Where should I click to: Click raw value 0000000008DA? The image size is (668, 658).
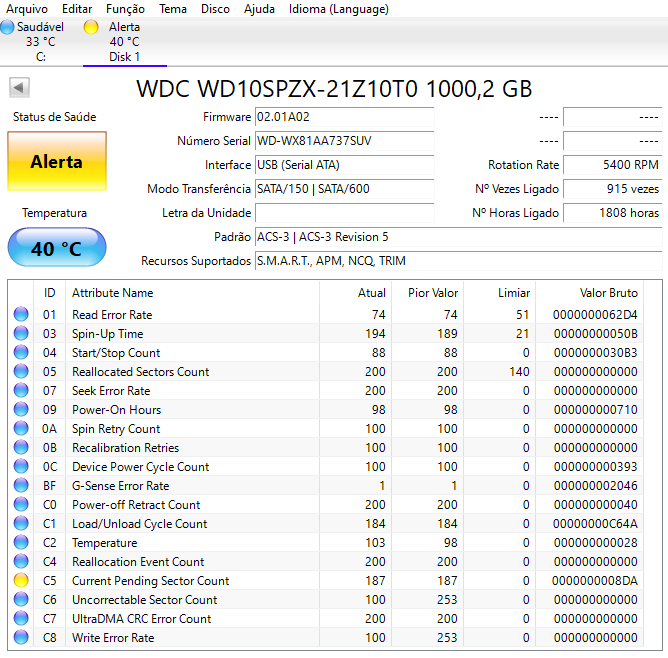coord(595,580)
